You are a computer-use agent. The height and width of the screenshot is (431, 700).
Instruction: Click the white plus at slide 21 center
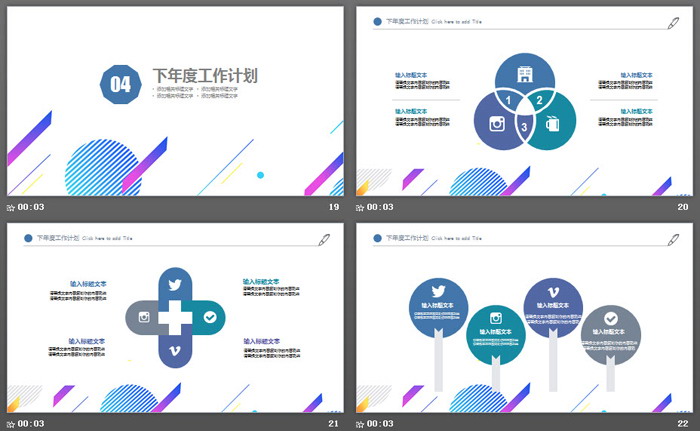pos(175,318)
